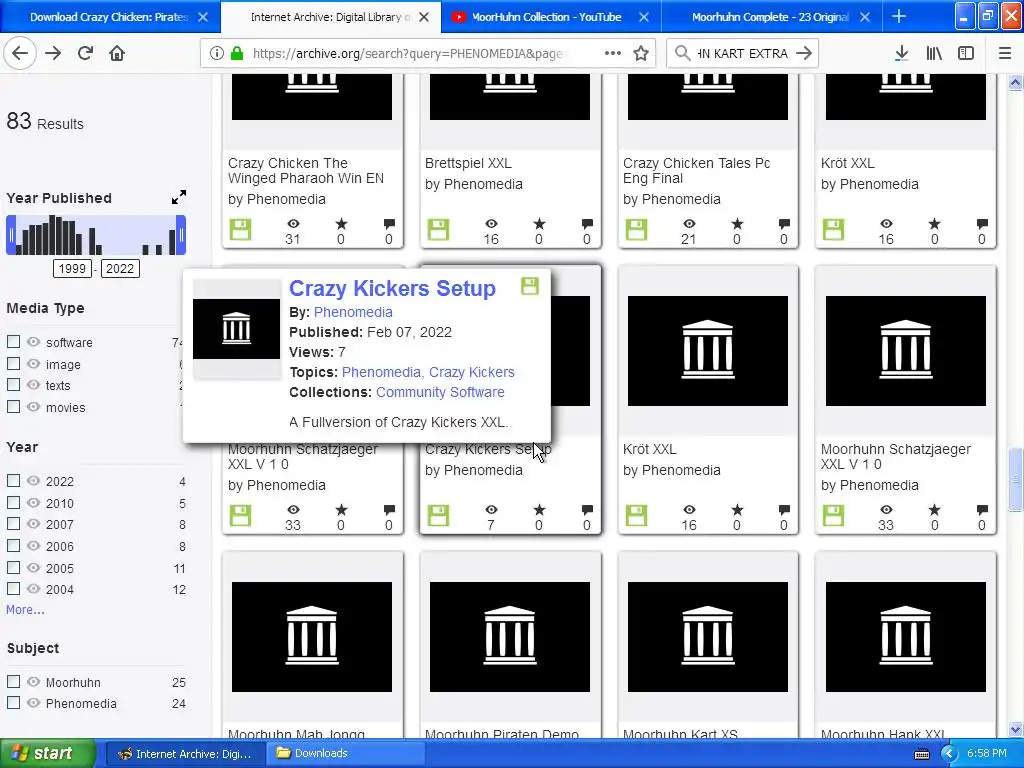Toggle the eye icon next to software

(33, 342)
